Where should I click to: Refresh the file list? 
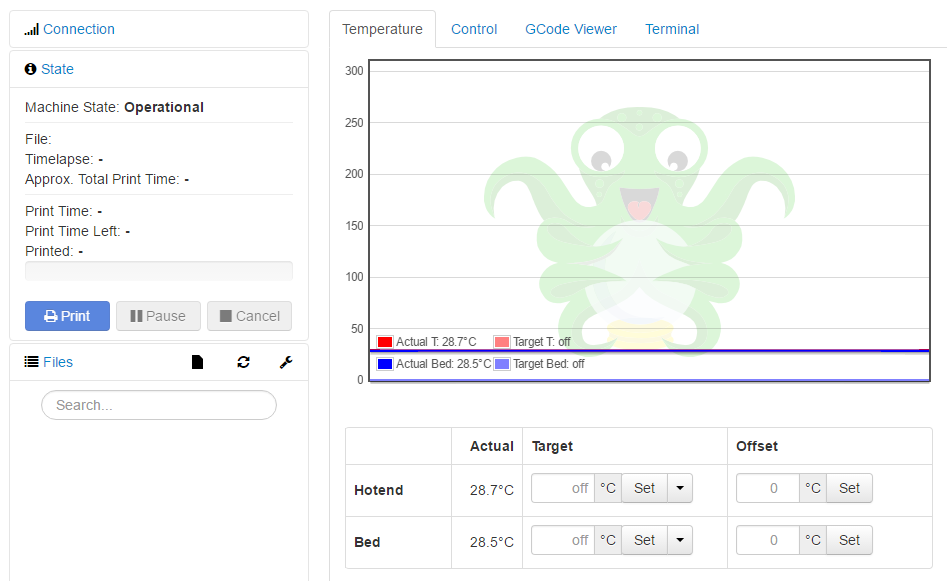tap(243, 362)
